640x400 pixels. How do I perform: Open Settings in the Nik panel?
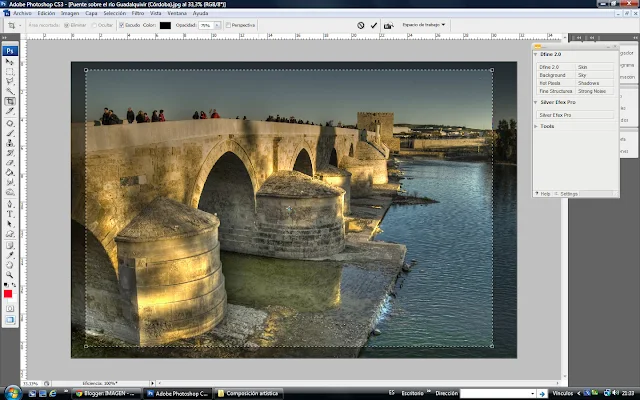[x=566, y=194]
